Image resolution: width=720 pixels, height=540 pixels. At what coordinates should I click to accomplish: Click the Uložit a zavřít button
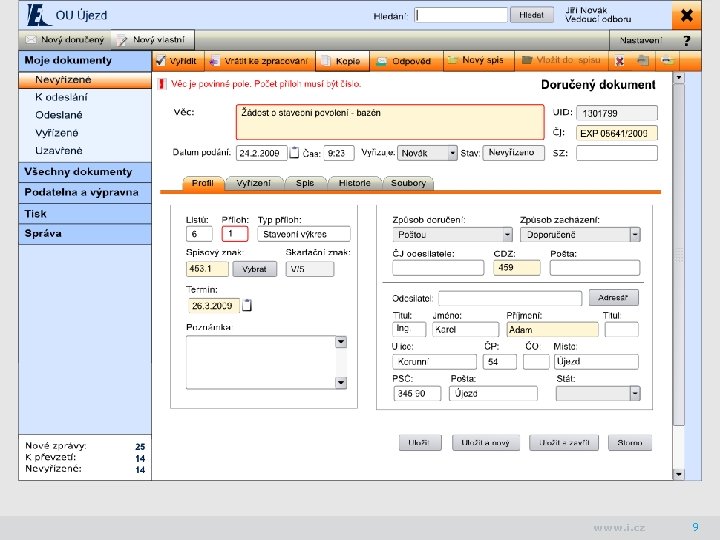point(564,443)
